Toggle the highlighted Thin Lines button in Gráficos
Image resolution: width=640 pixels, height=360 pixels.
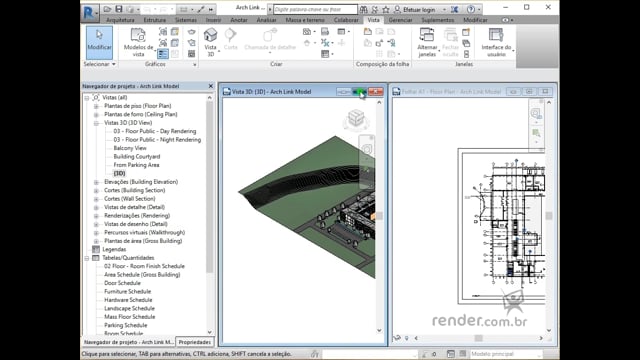(162, 54)
